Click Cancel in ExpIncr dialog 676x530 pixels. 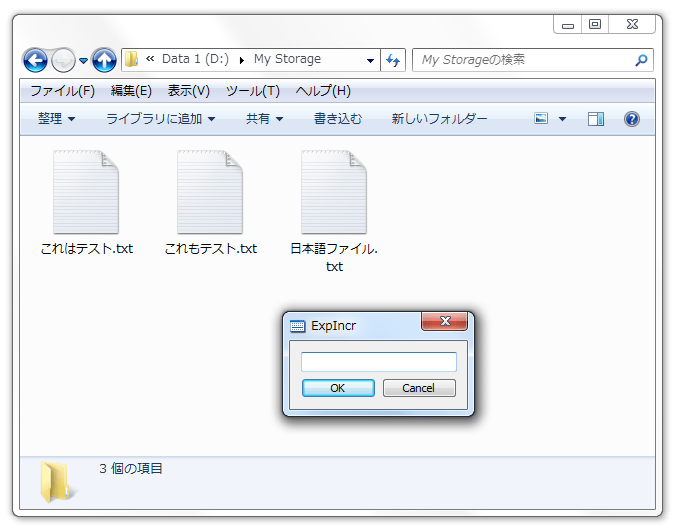[x=419, y=388]
